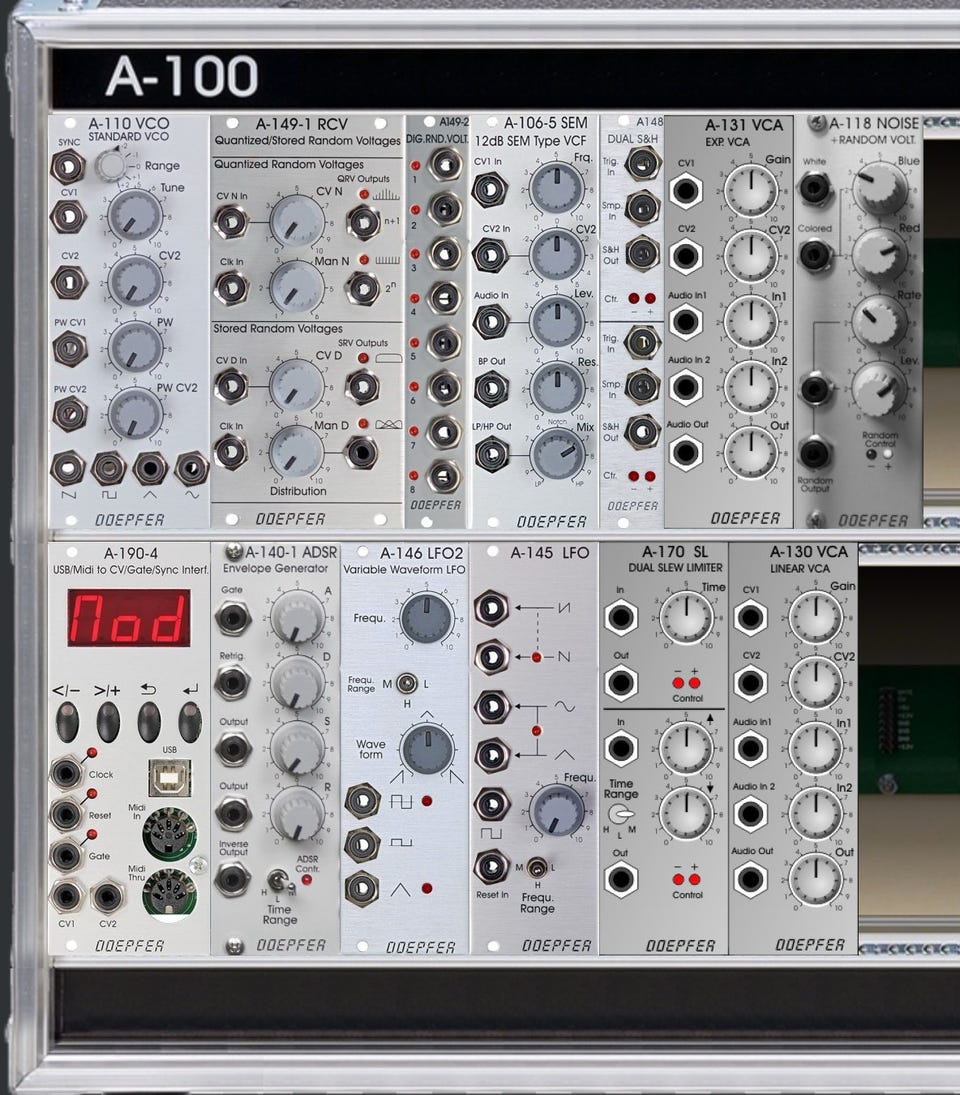The width and height of the screenshot is (960, 1095).
Task: Adjust the Man N knob on A-149-1 RCV
Action: coord(297,288)
